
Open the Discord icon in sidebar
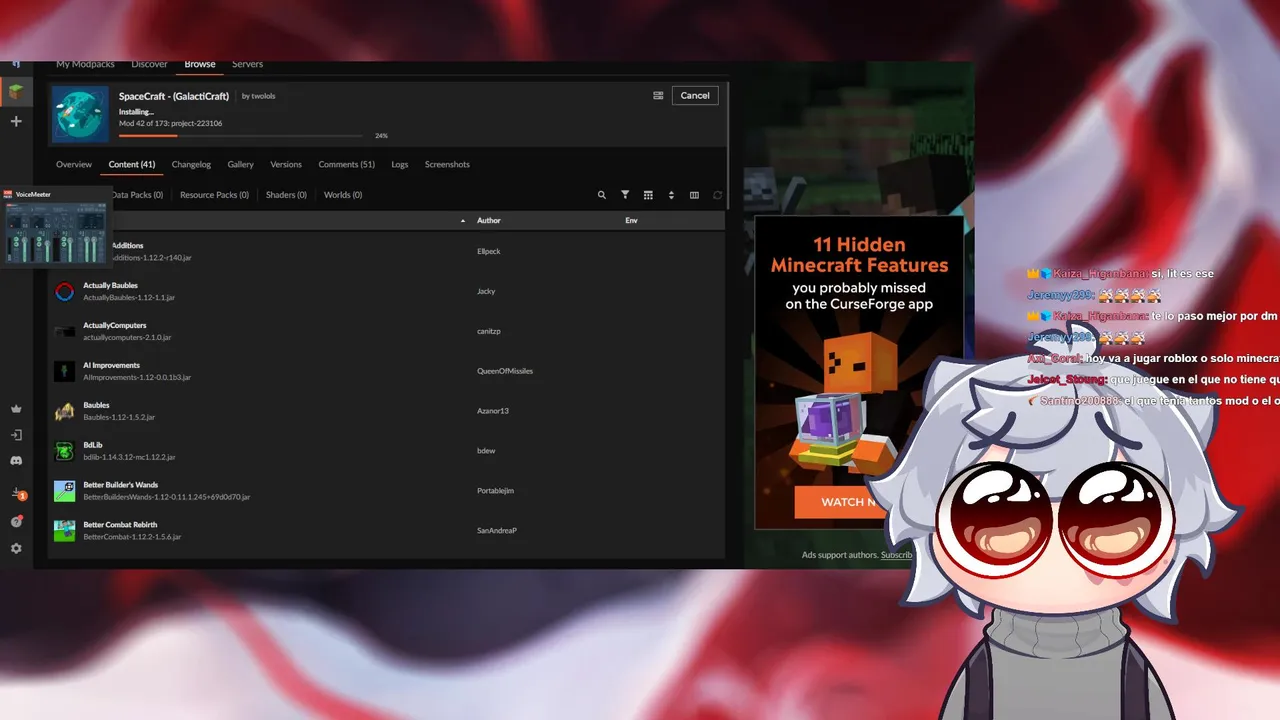[x=16, y=461]
